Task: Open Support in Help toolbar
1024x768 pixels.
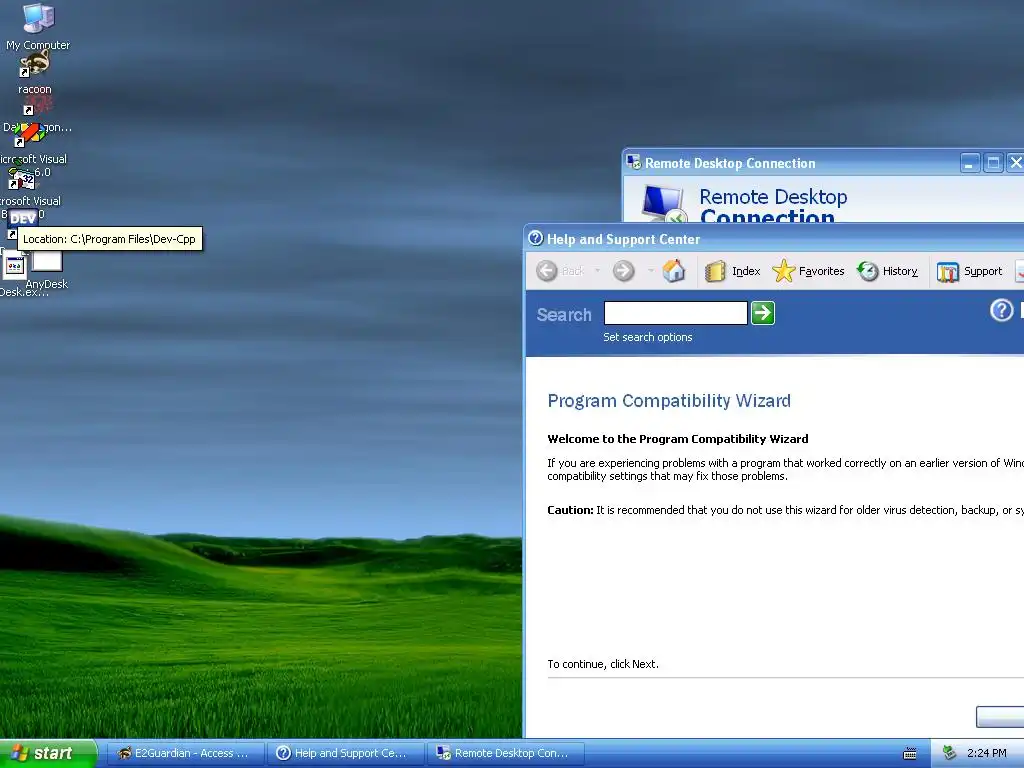Action: pyautogui.click(x=969, y=271)
